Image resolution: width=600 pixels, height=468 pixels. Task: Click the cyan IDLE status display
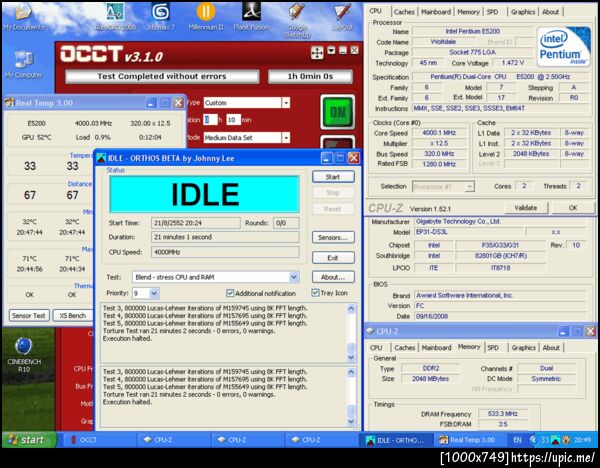pos(204,194)
